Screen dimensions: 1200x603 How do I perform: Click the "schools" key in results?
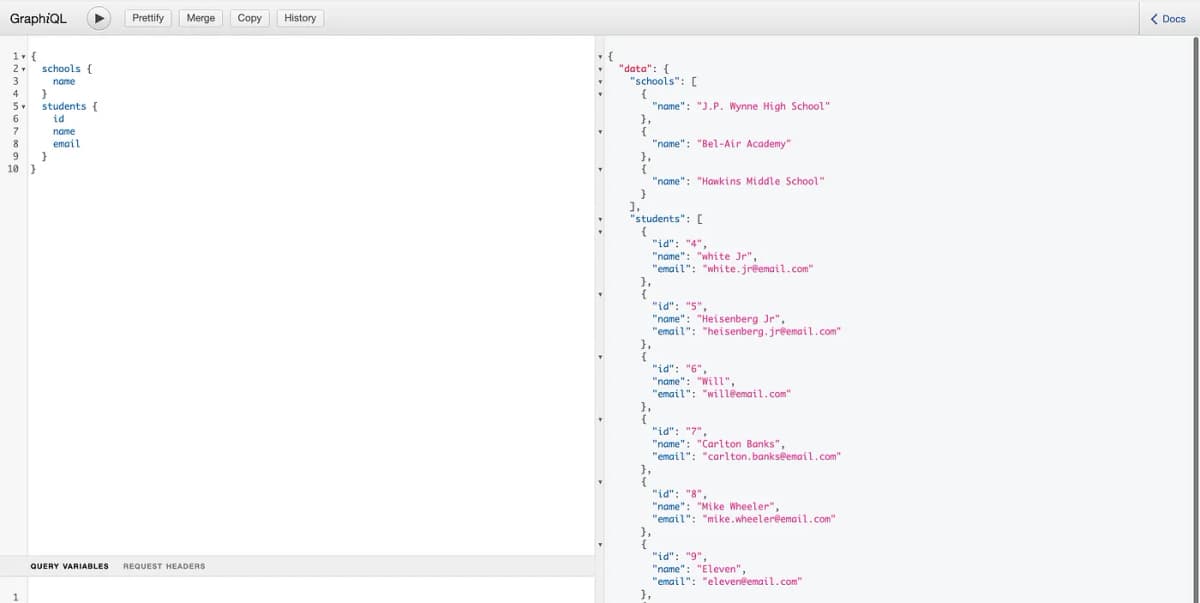(656, 81)
